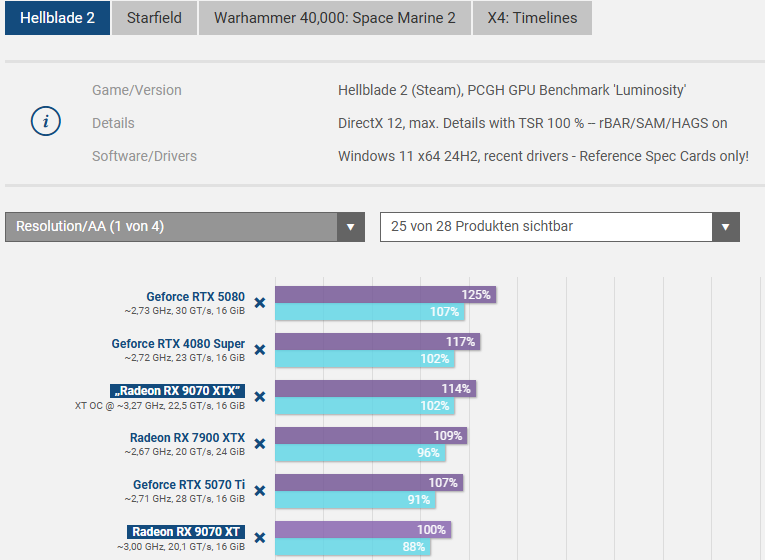The image size is (765, 560).
Task: Open the 25 von 28 Produkten dropdown
Action: [x=560, y=227]
